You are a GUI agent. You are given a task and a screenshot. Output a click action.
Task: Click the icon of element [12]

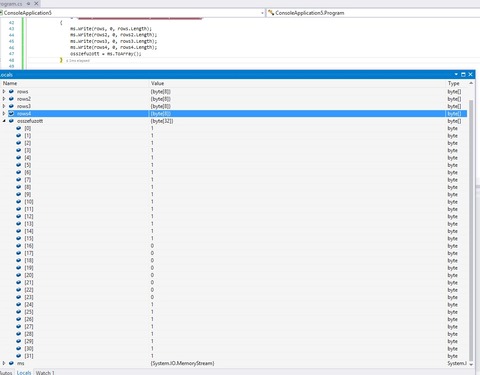point(19,216)
